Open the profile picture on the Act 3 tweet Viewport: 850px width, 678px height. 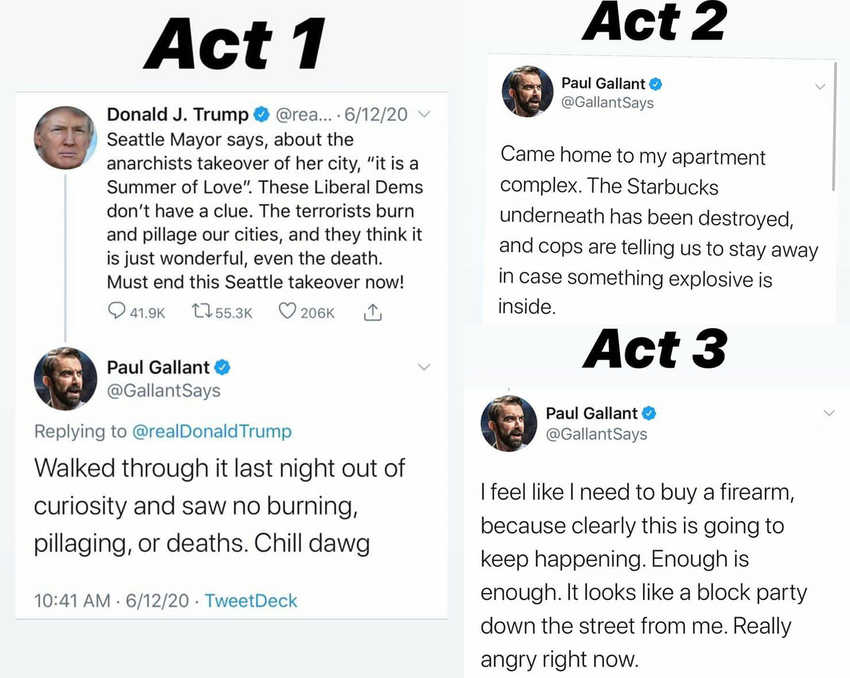coord(509,423)
